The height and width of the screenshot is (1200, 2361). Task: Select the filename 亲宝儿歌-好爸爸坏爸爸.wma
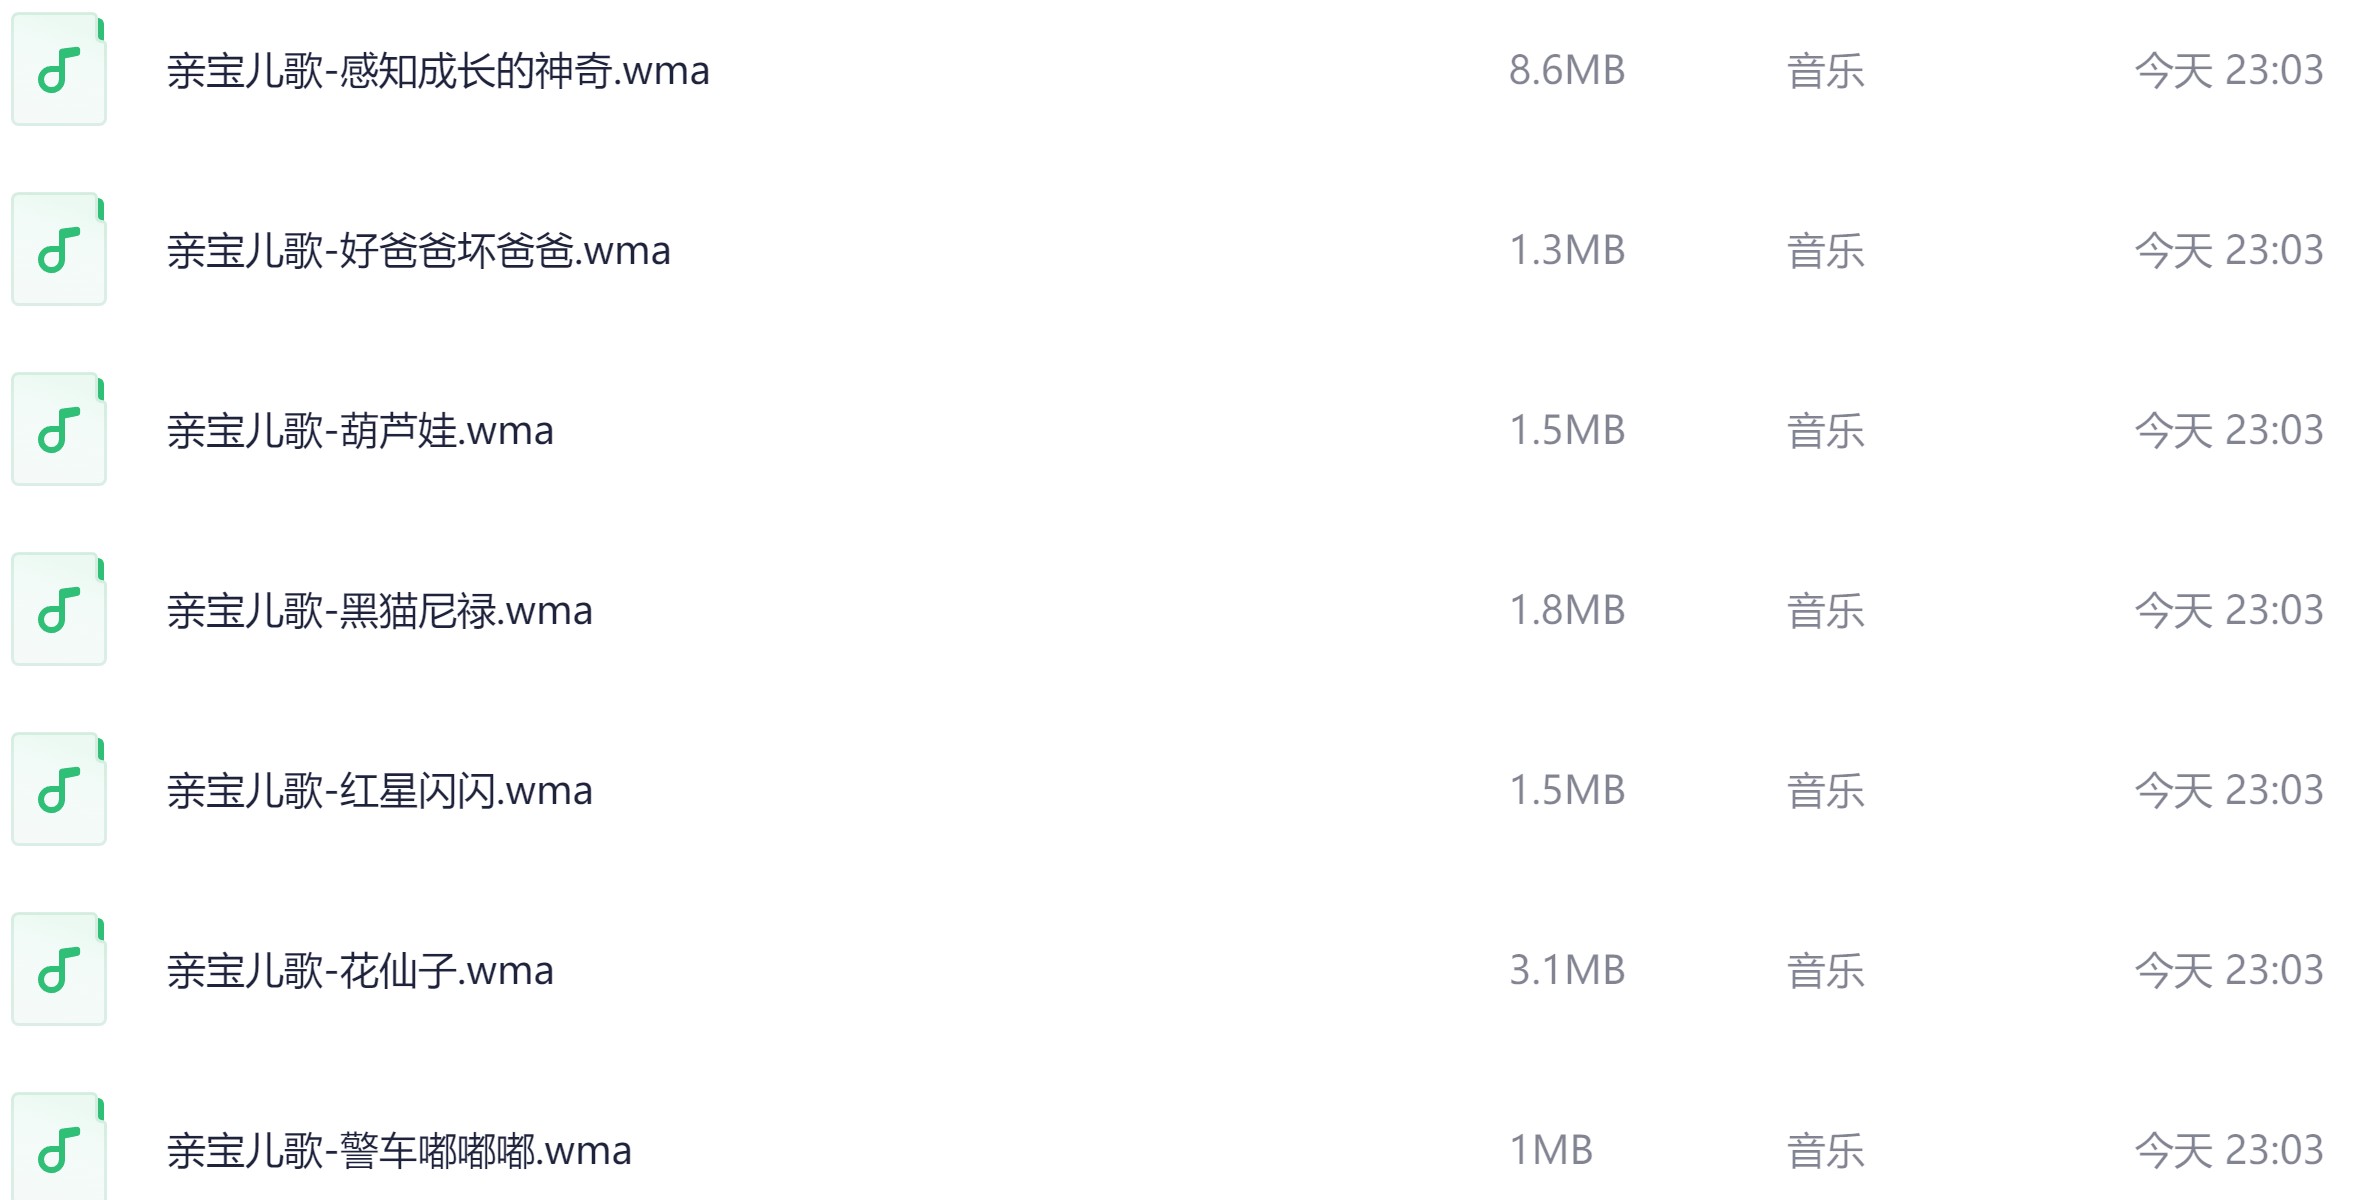(x=418, y=249)
